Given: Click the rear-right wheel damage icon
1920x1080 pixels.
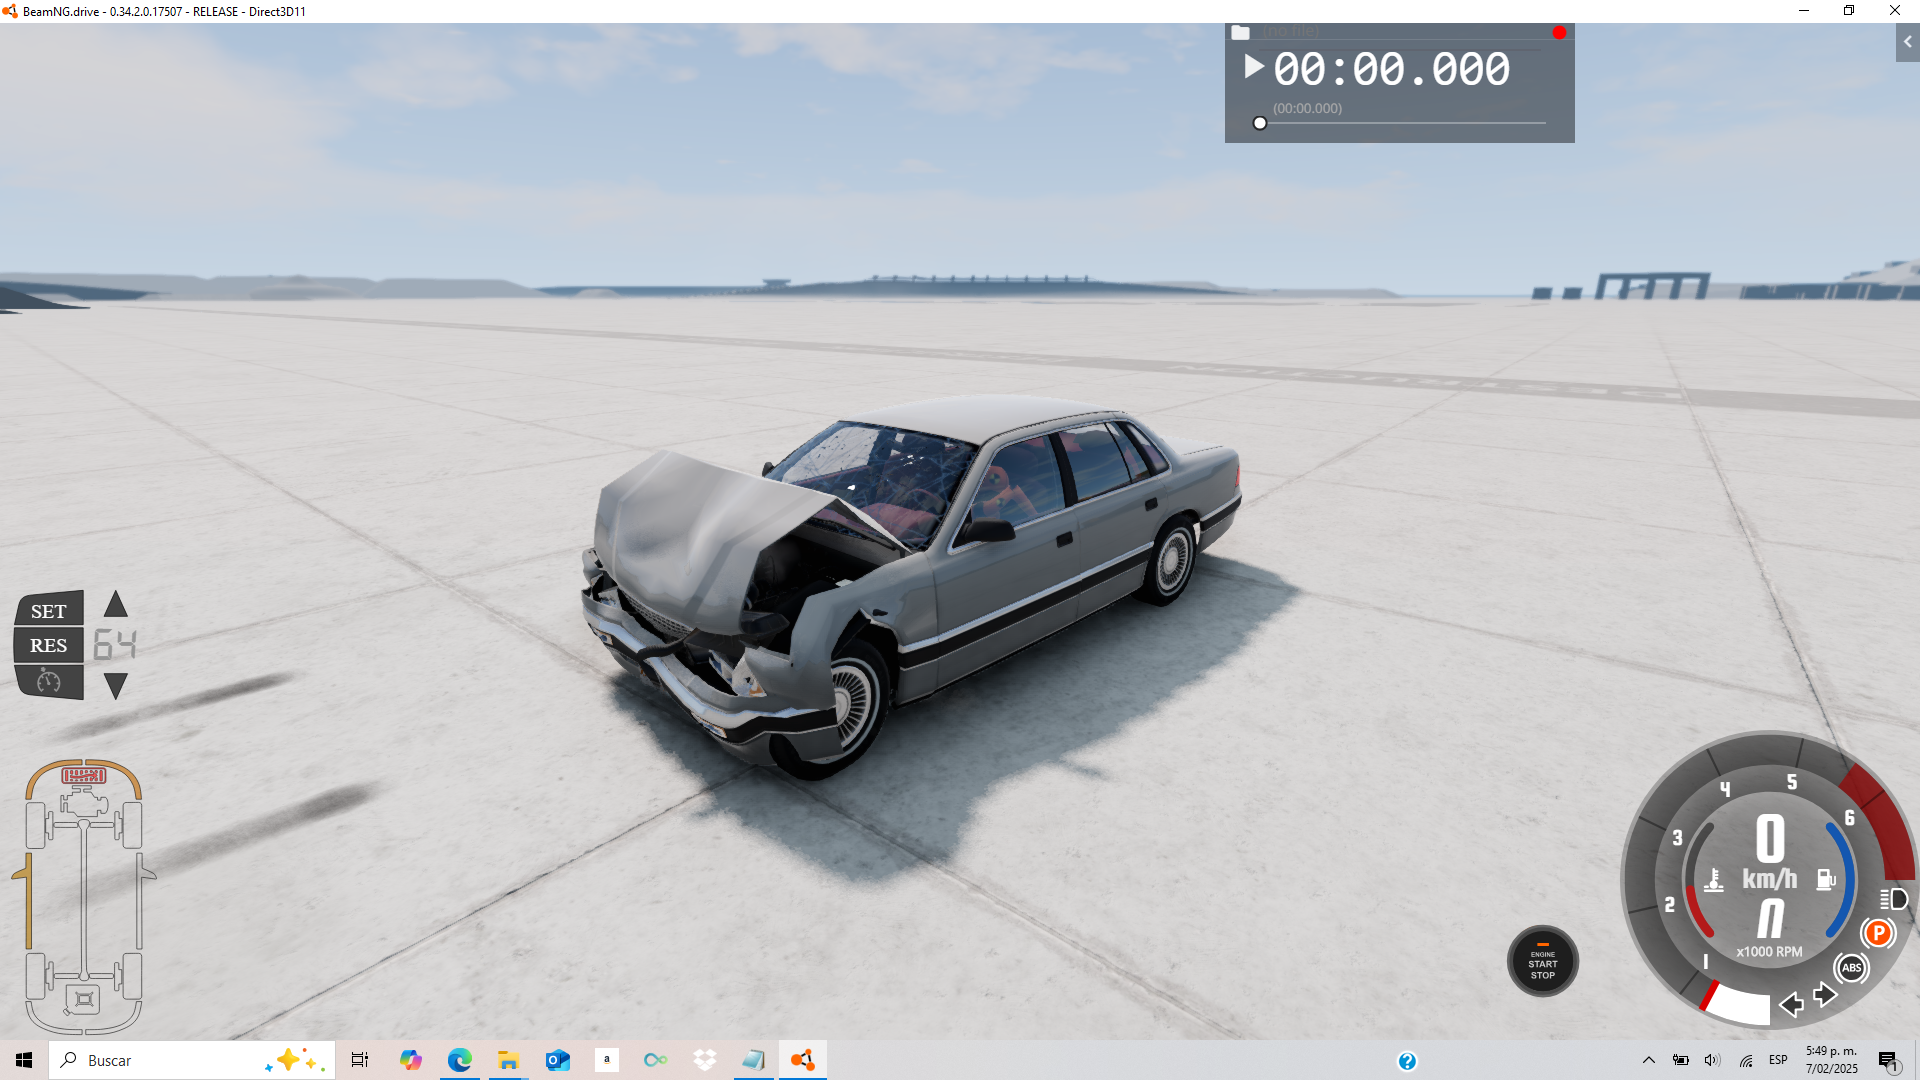Looking at the screenshot, I should click(x=131, y=976).
